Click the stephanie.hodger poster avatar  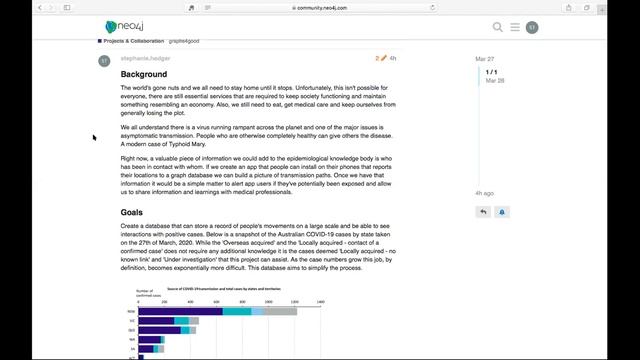(x=104, y=61)
